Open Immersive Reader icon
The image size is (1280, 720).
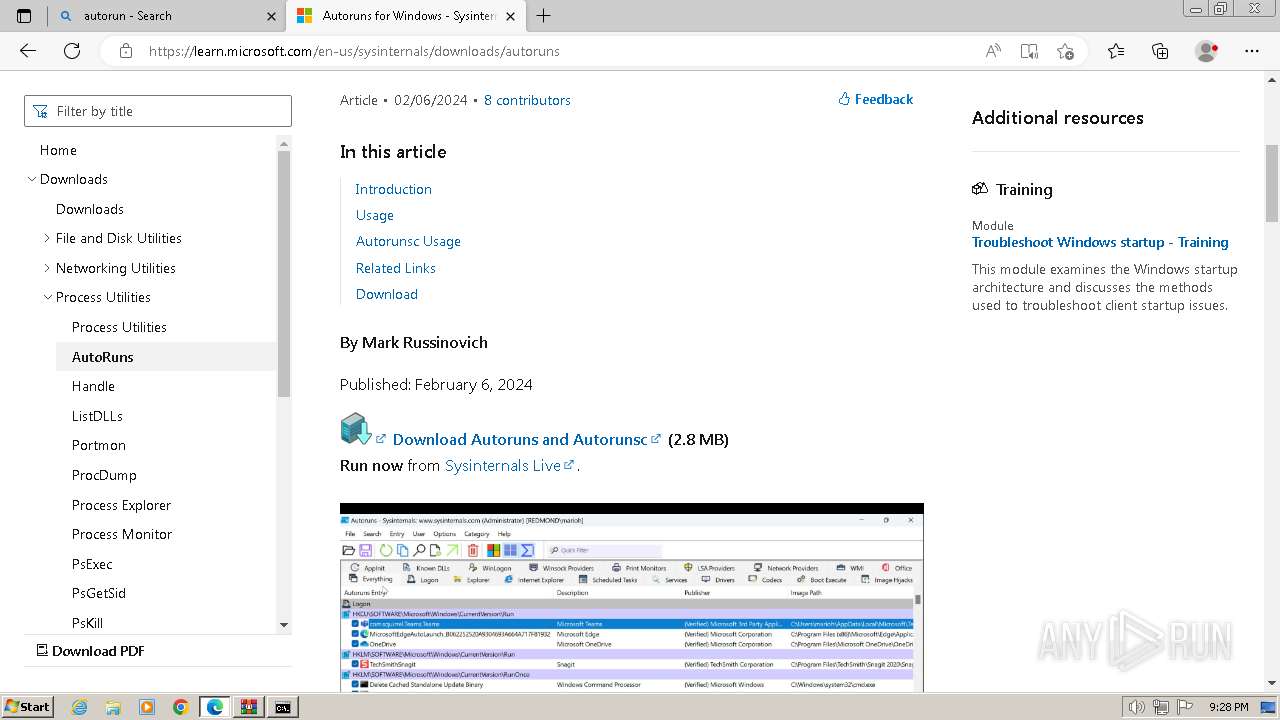click(x=1029, y=51)
